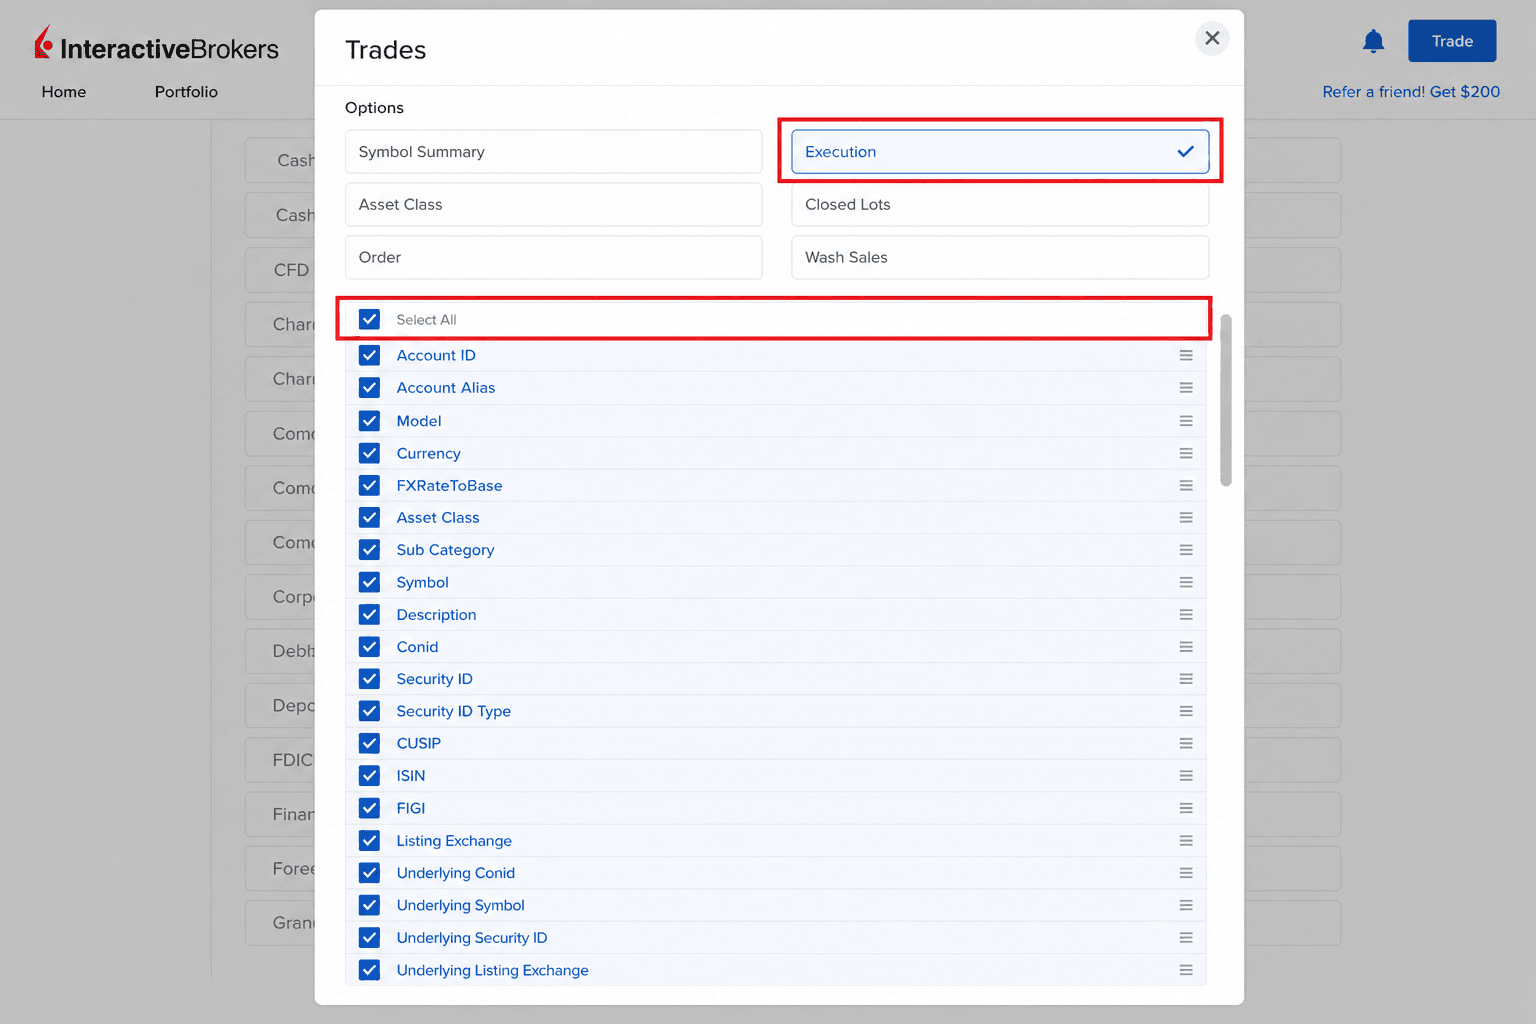Select the Symbol Summary option
Viewport: 1536px width, 1024px height.
click(553, 152)
